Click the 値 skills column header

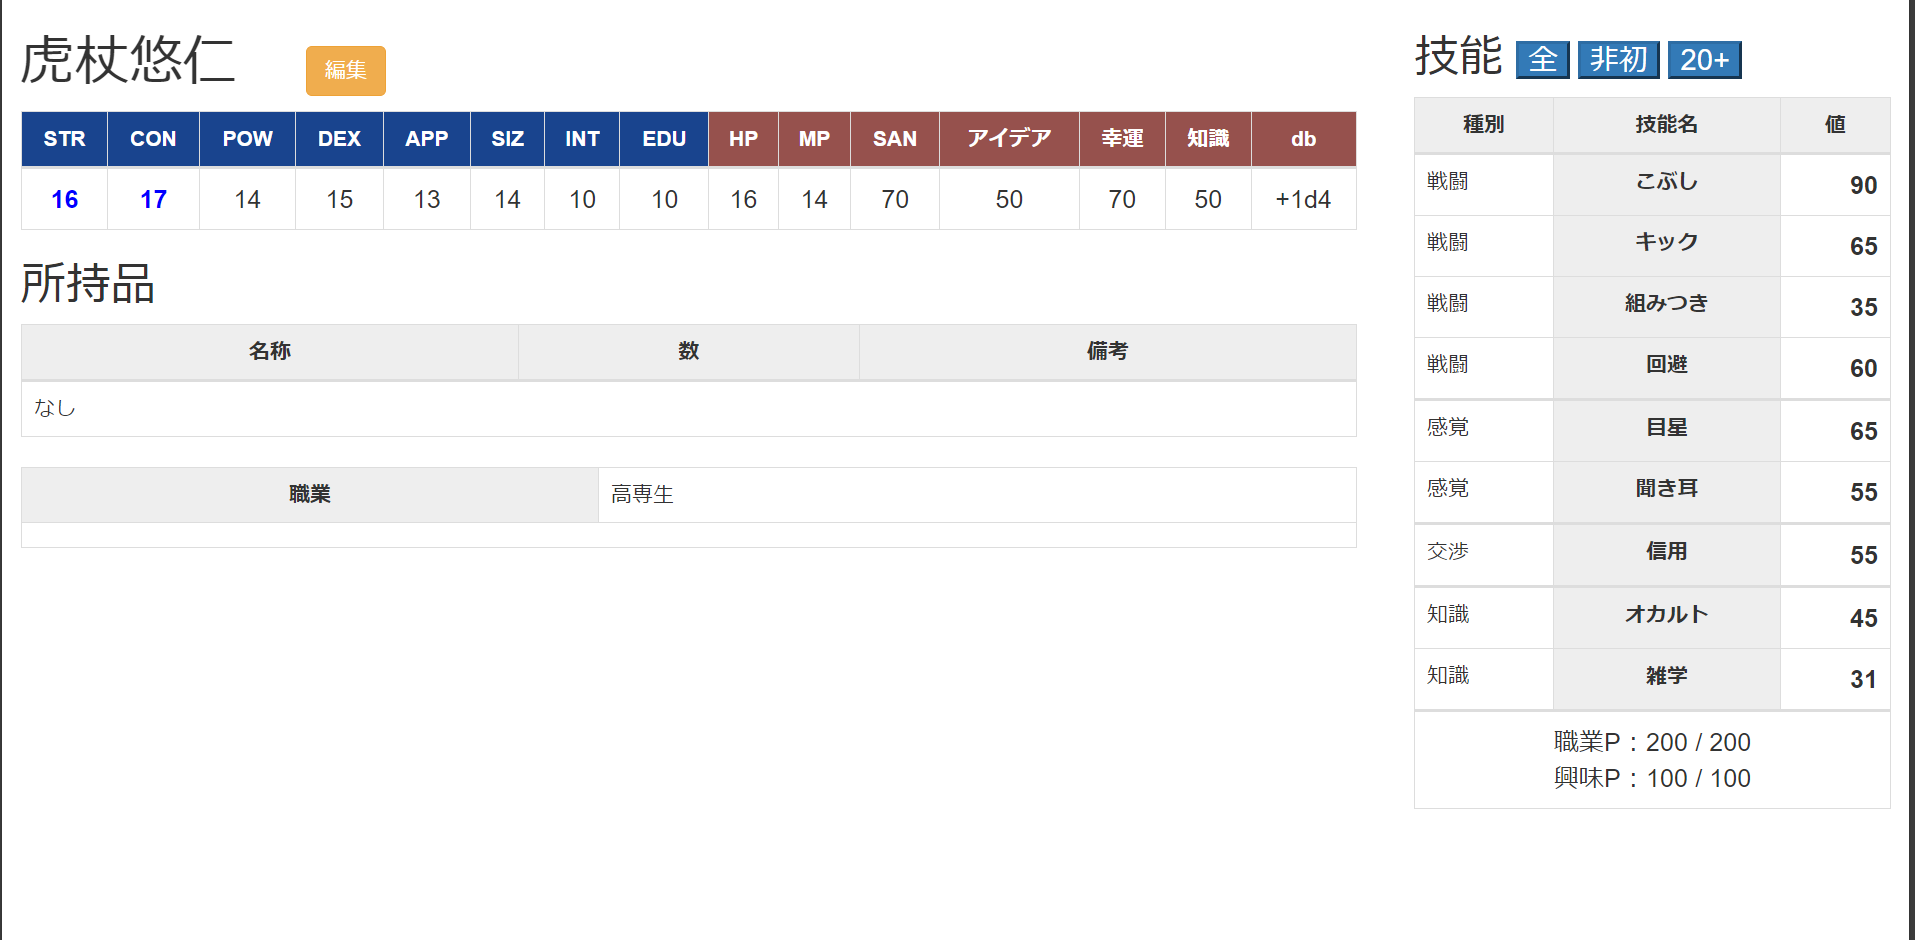click(x=1835, y=124)
